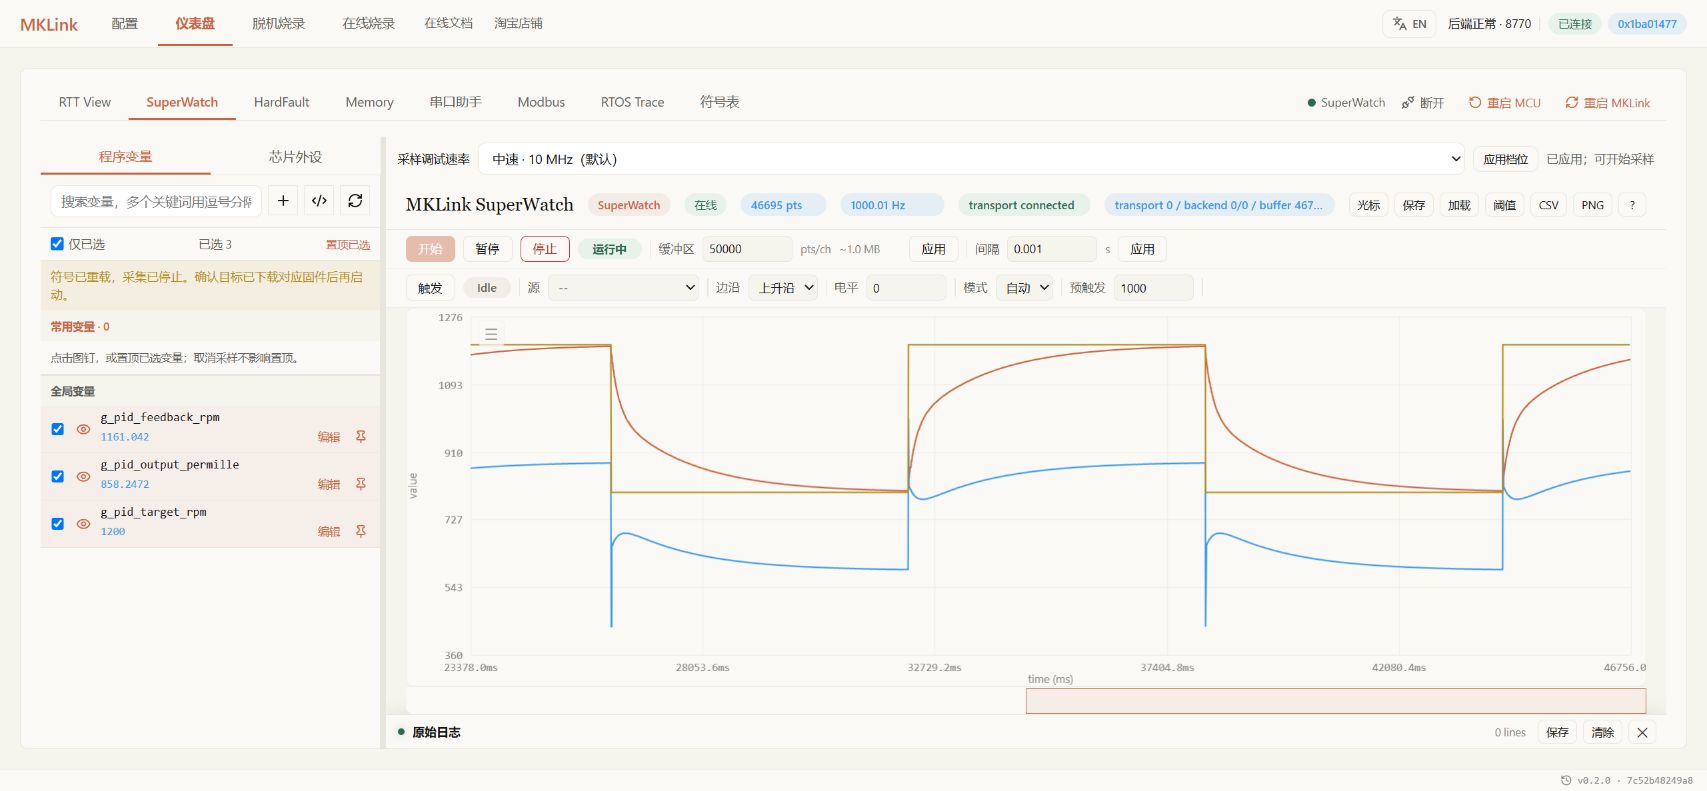This screenshot has height=791, width=1707.
Task: Click the 预触发 1000 input field
Action: (x=1153, y=288)
